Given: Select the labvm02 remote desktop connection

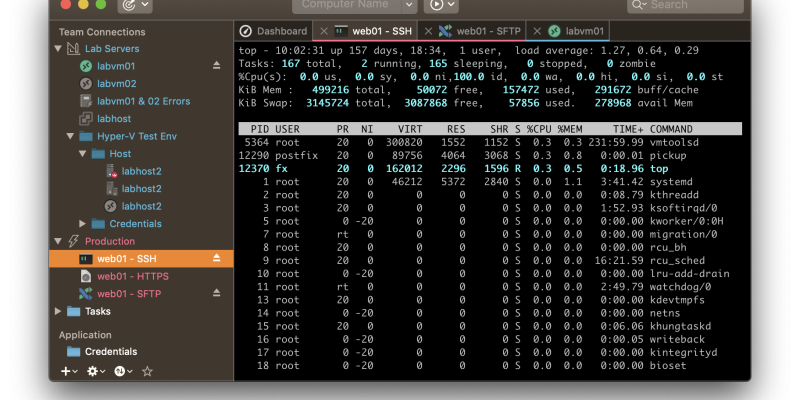Looking at the screenshot, I should point(116,83).
